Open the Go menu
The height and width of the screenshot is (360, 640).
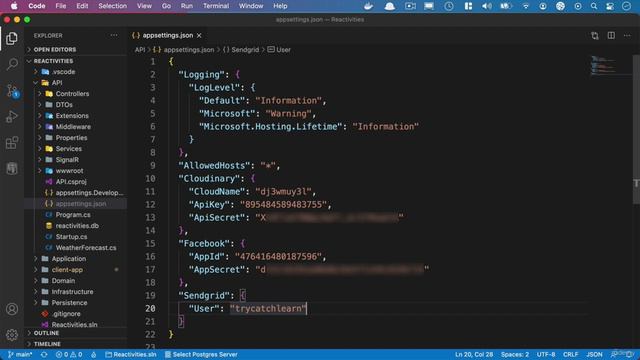(x=166, y=6)
